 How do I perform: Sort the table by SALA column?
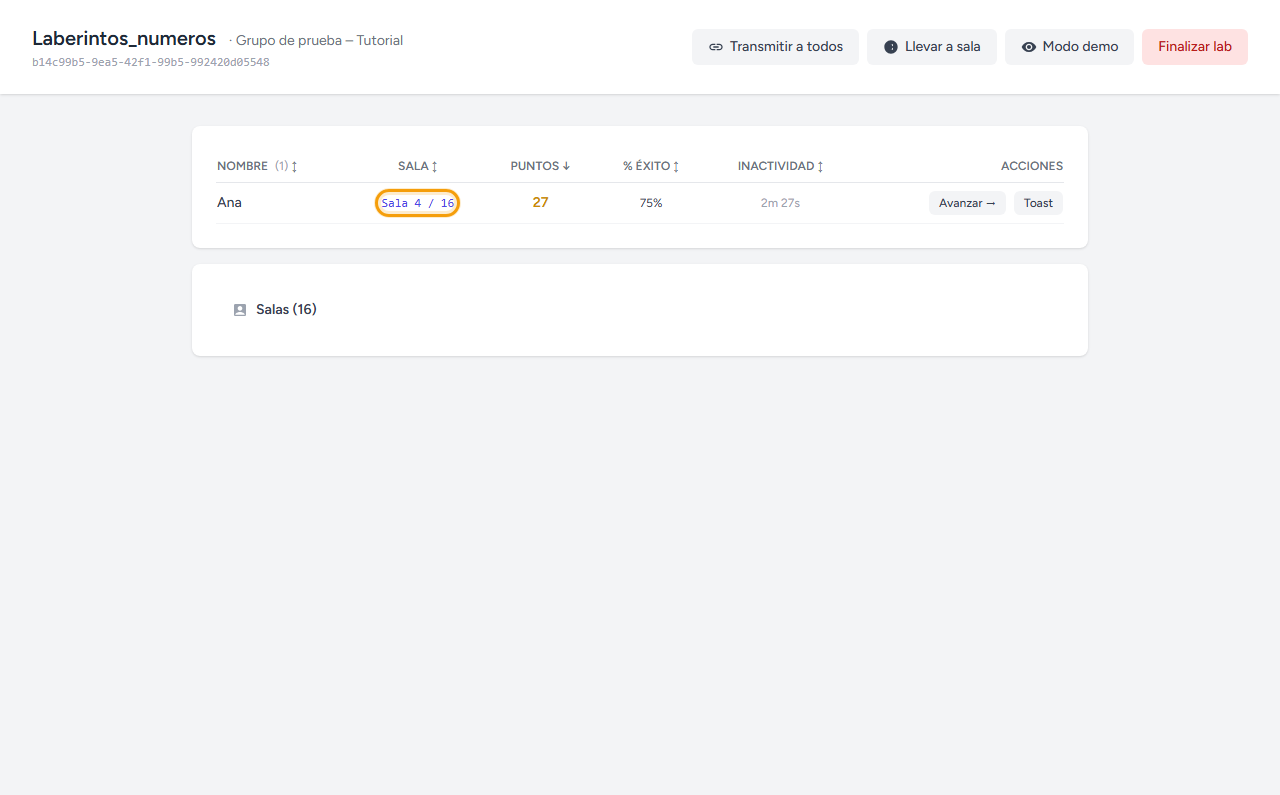click(418, 166)
